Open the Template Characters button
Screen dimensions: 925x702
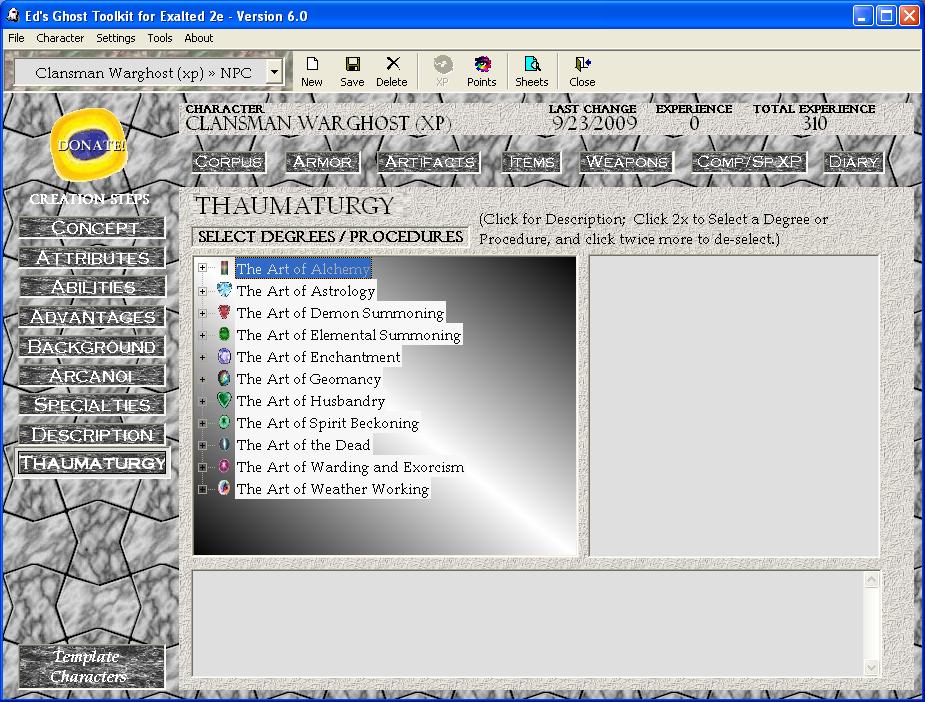point(91,667)
